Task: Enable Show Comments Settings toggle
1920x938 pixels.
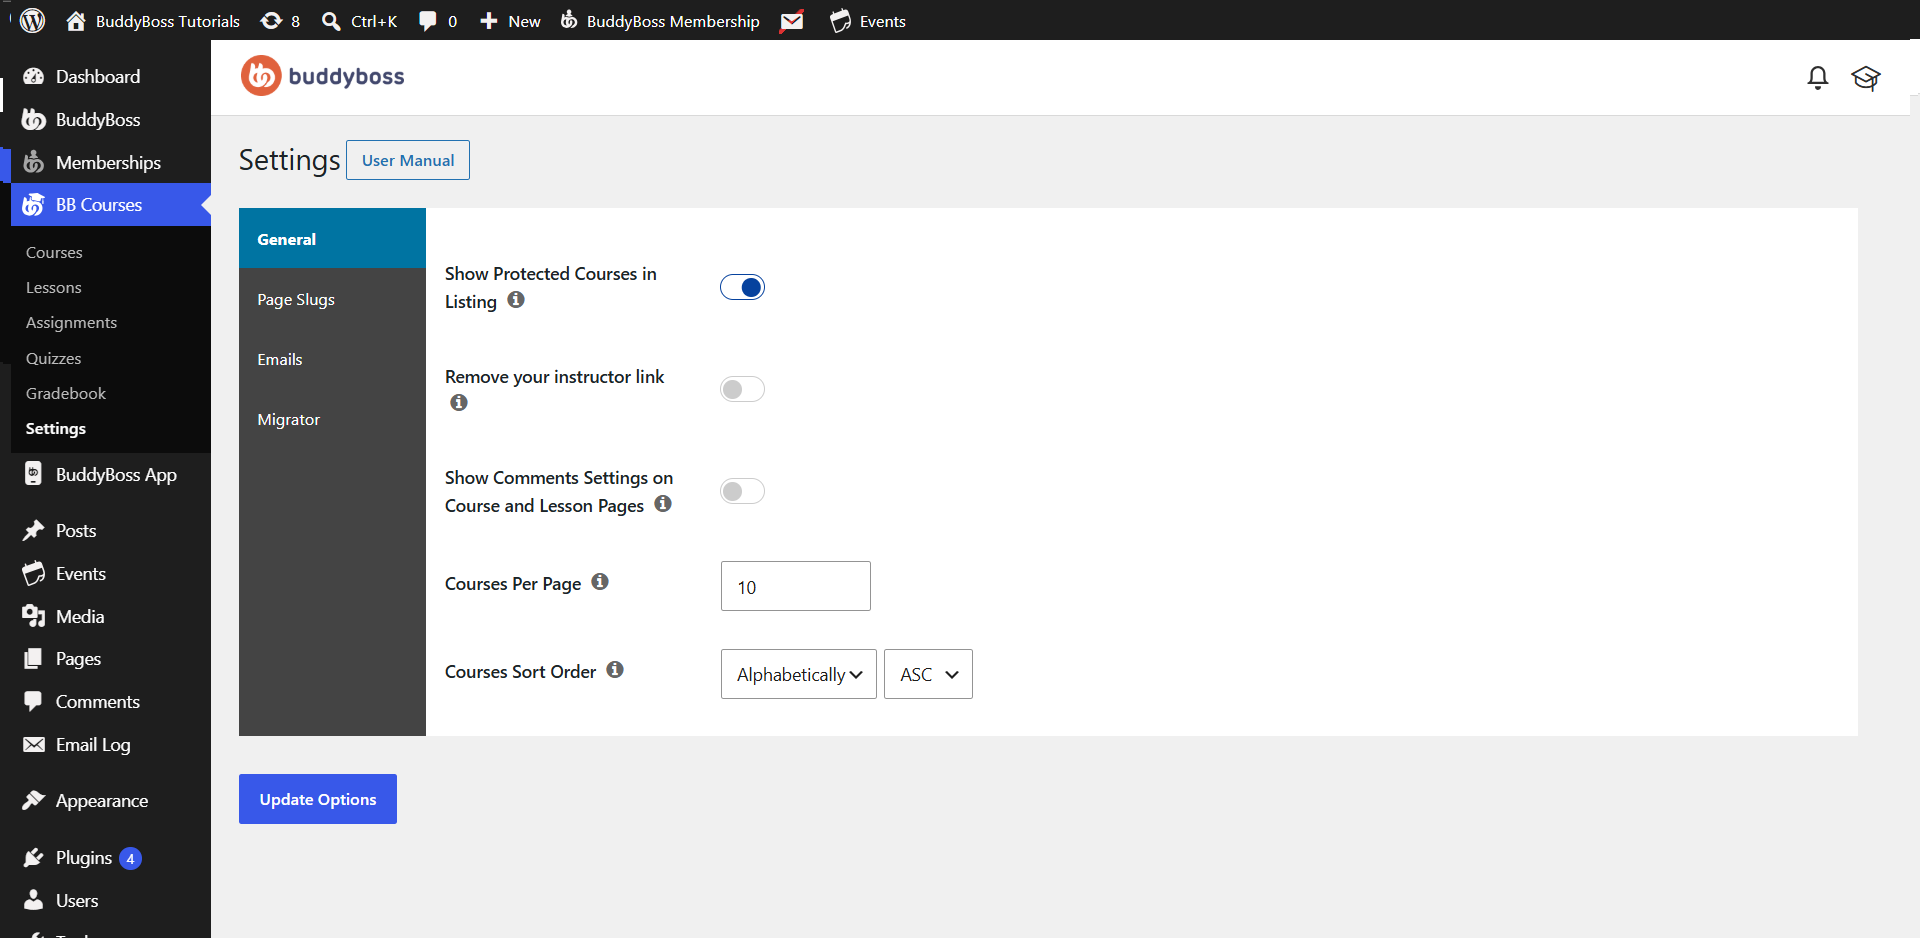Action: click(x=742, y=491)
